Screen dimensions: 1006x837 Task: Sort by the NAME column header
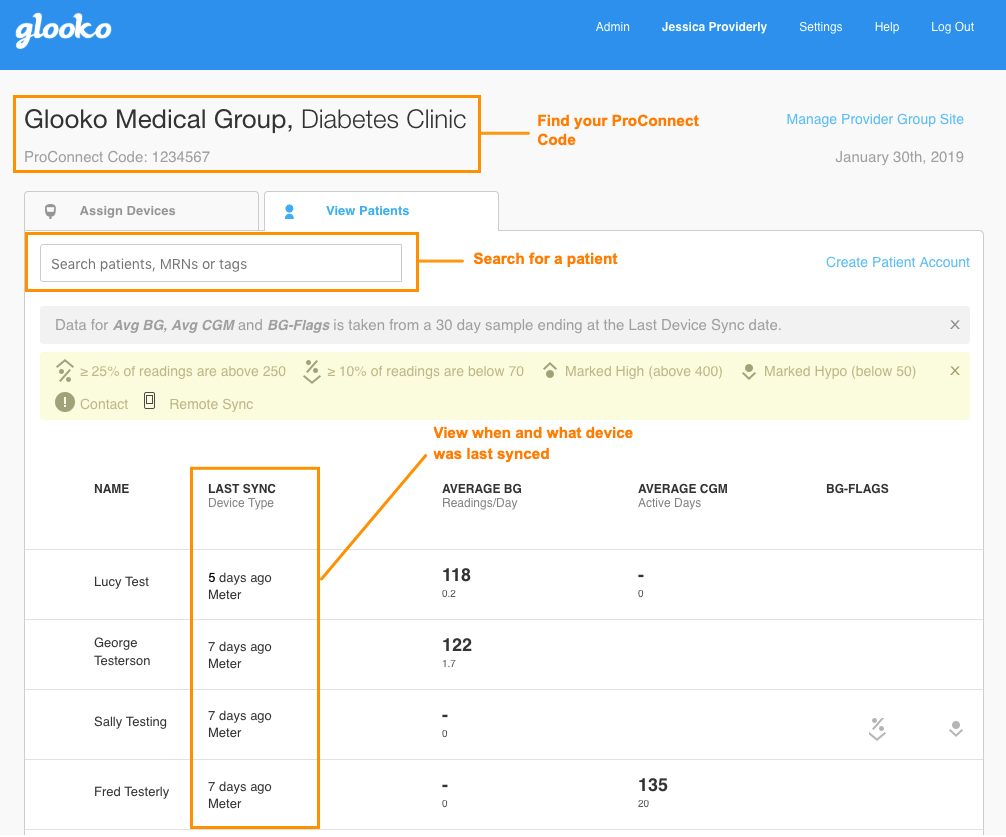pos(112,489)
